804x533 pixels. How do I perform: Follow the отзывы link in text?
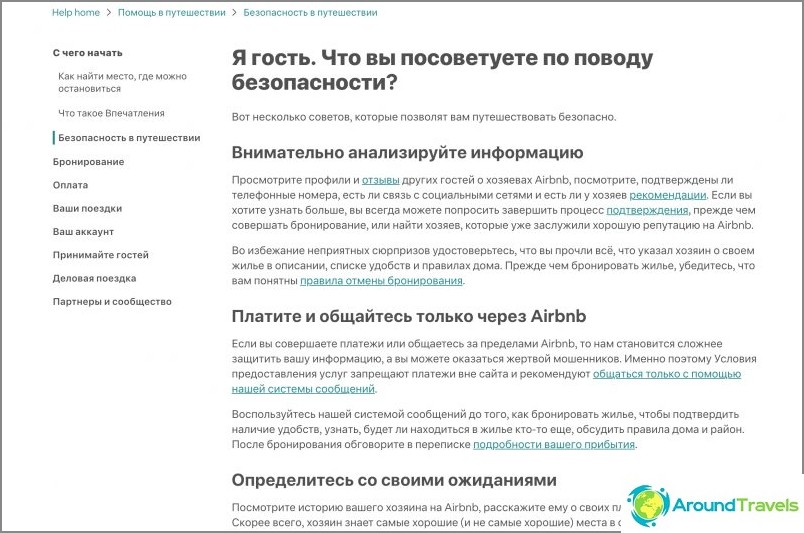(380, 180)
